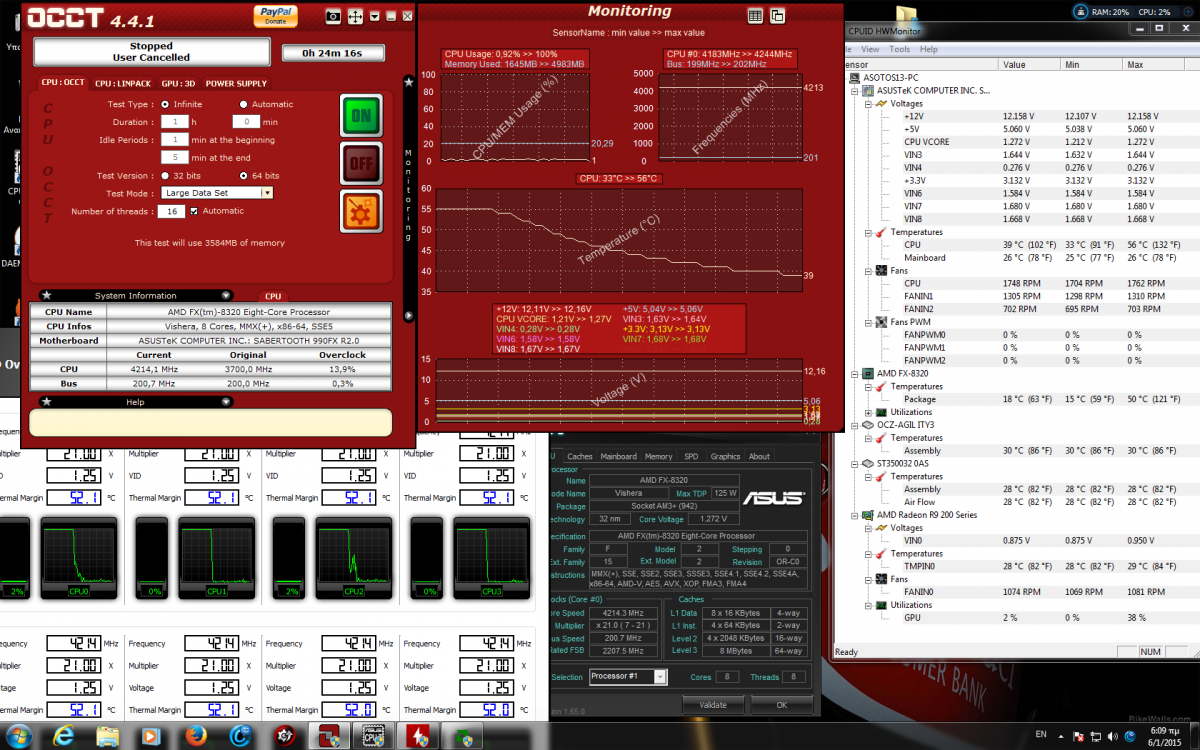
Task: Click the Min column header in HWMonitor
Action: point(1092,64)
